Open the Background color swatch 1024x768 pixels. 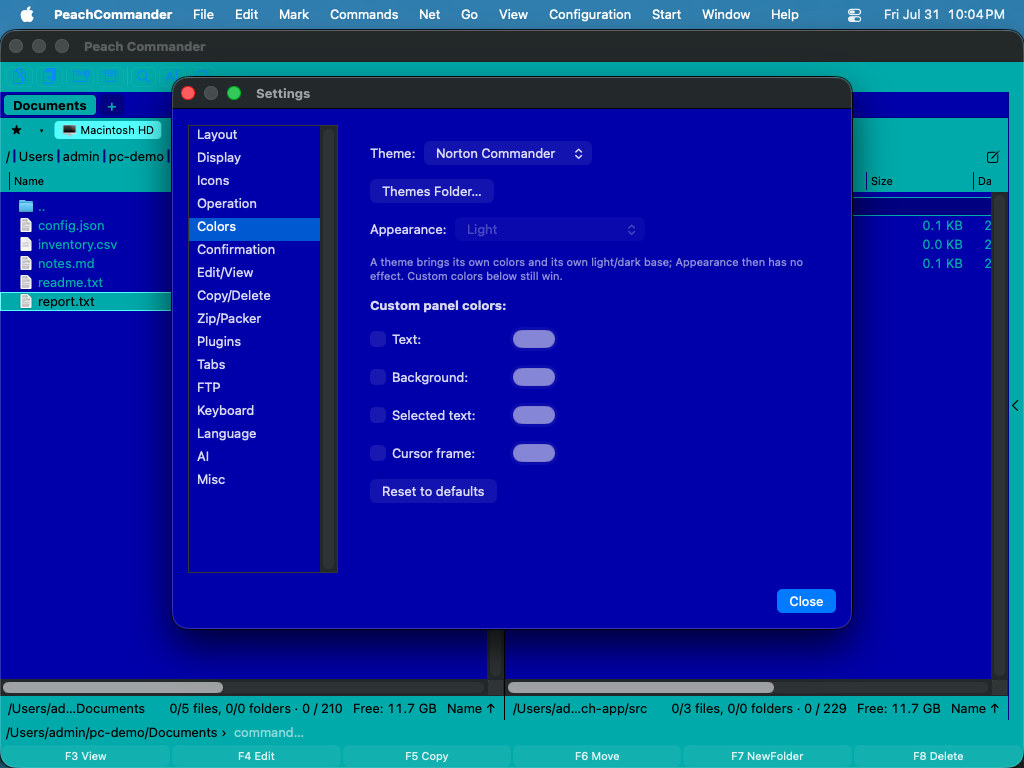coord(534,377)
